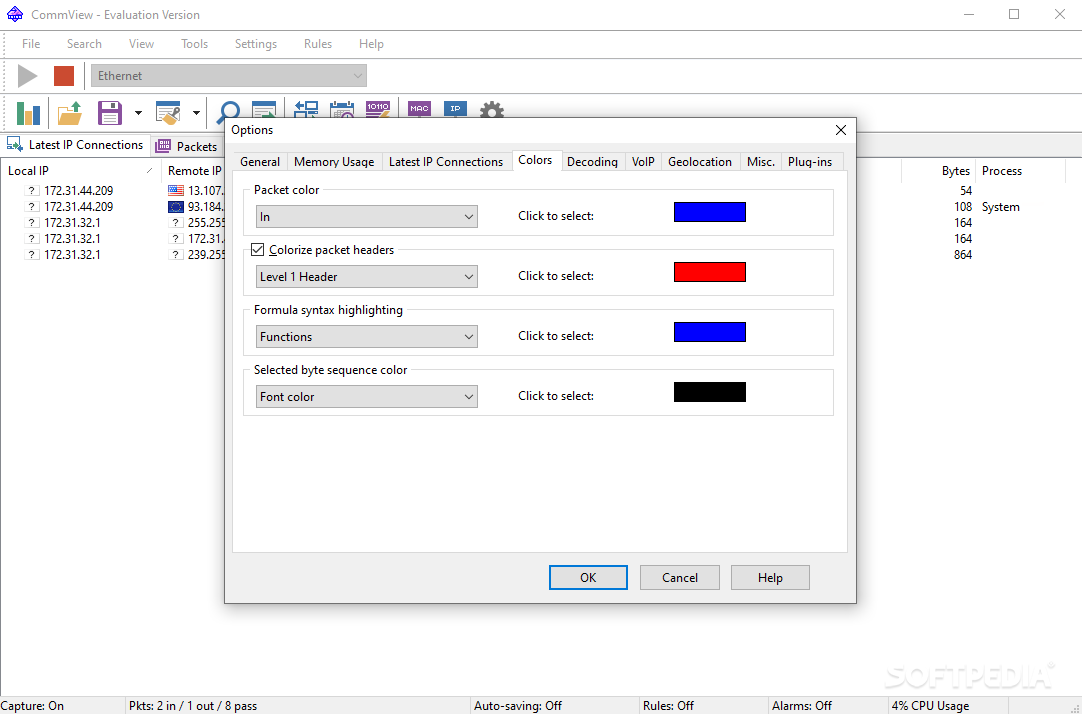Image resolution: width=1082 pixels, height=714 pixels.
Task: Click the US flag in Remote IP
Action: point(176,190)
